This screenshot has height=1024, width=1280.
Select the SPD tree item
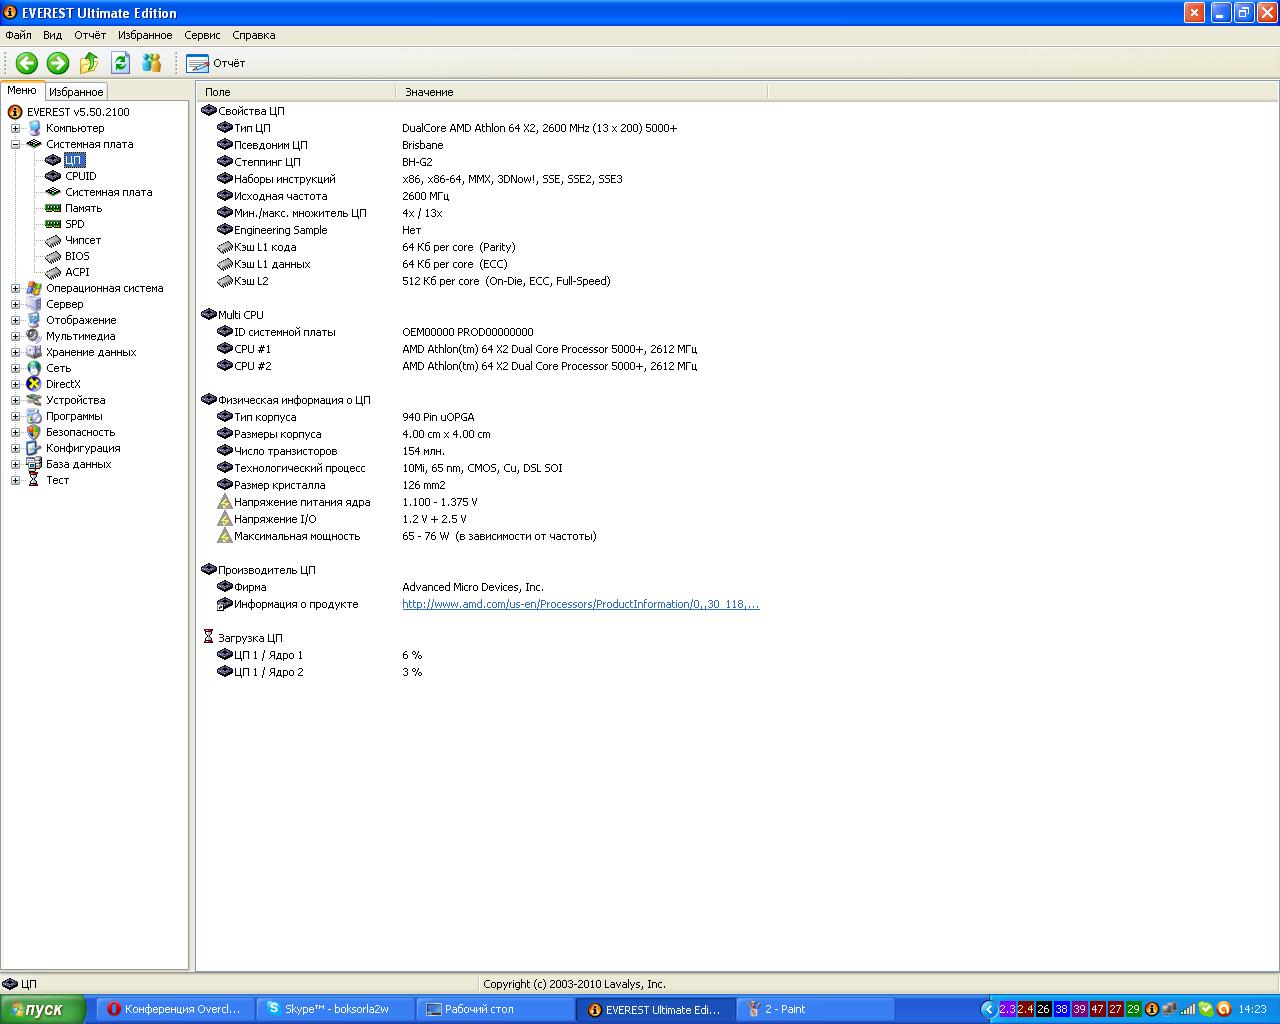coord(74,224)
